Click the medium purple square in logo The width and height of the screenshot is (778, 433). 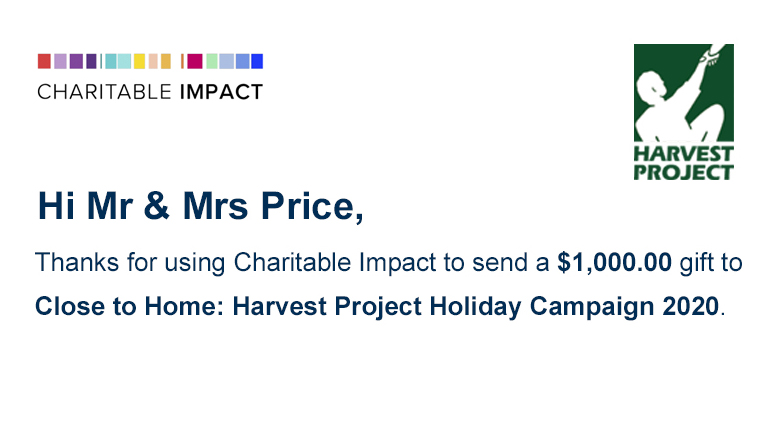(x=76, y=62)
